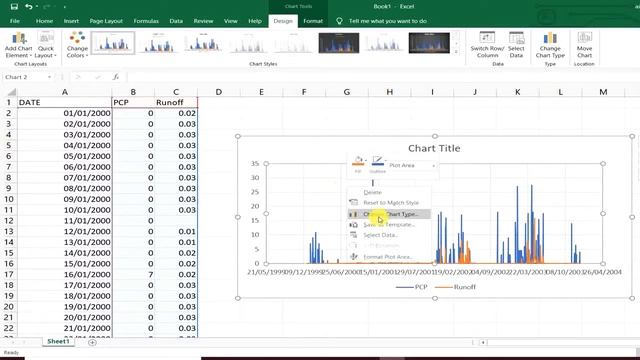Click the Tell me lightbulb icon
Image resolution: width=640 pixels, height=360 pixels.
click(x=339, y=21)
